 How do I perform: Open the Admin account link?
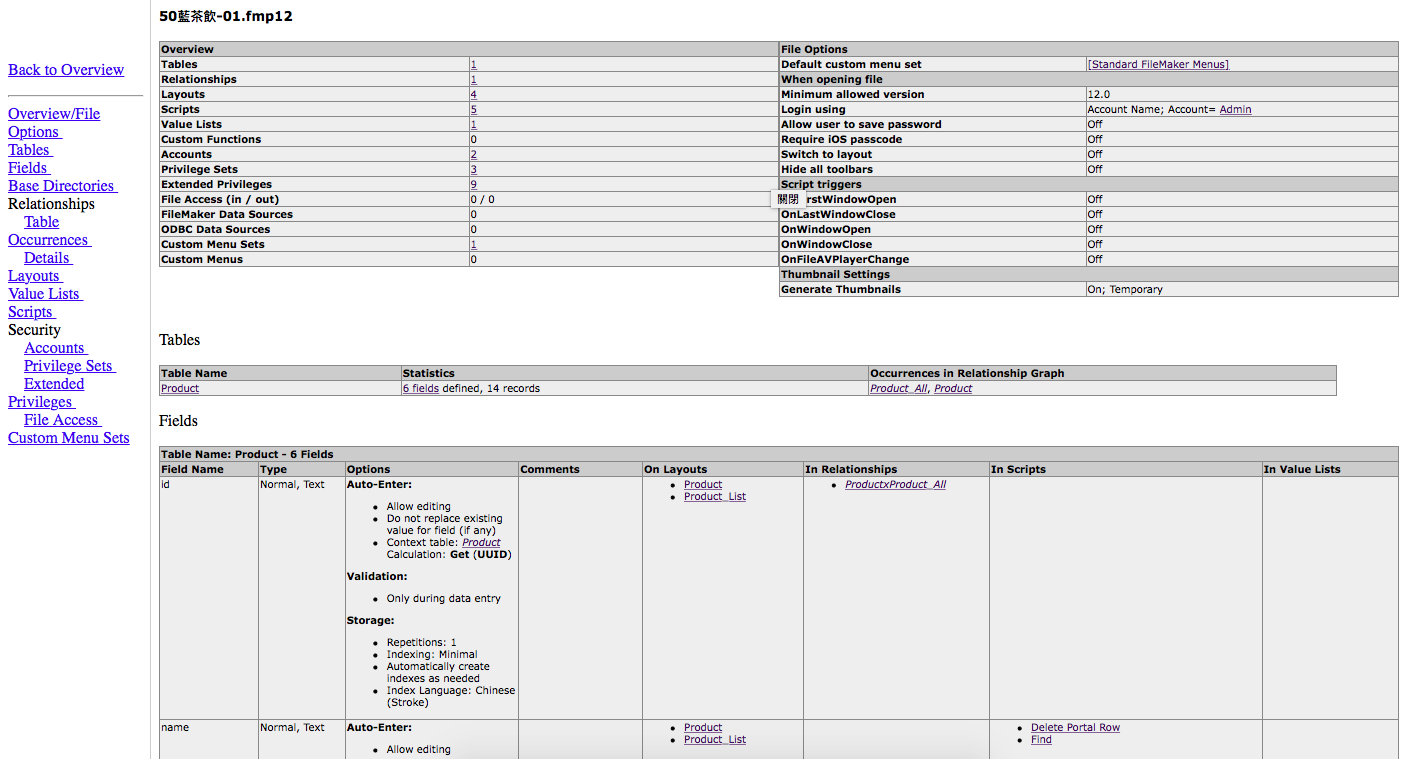pyautogui.click(x=1235, y=109)
